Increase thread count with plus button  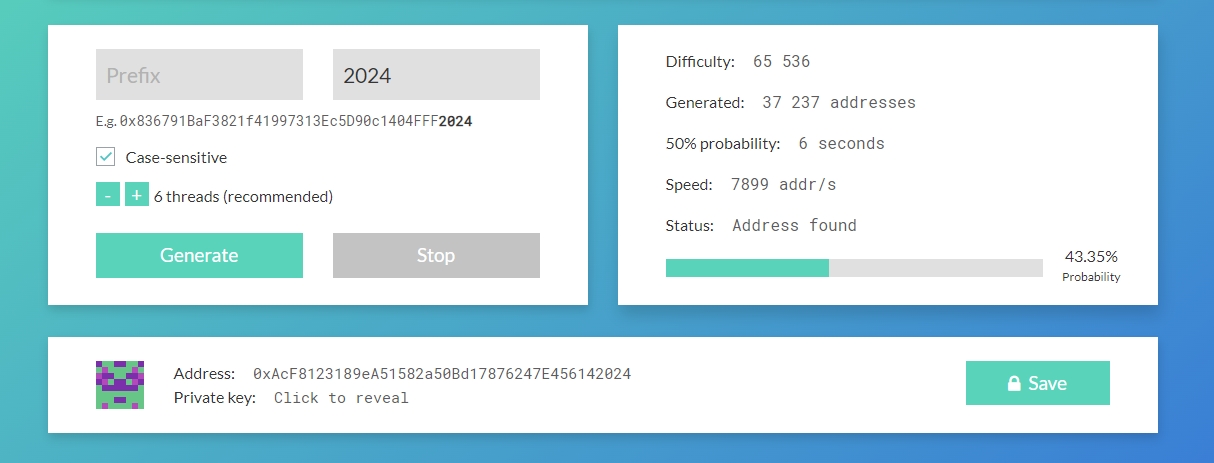136,195
